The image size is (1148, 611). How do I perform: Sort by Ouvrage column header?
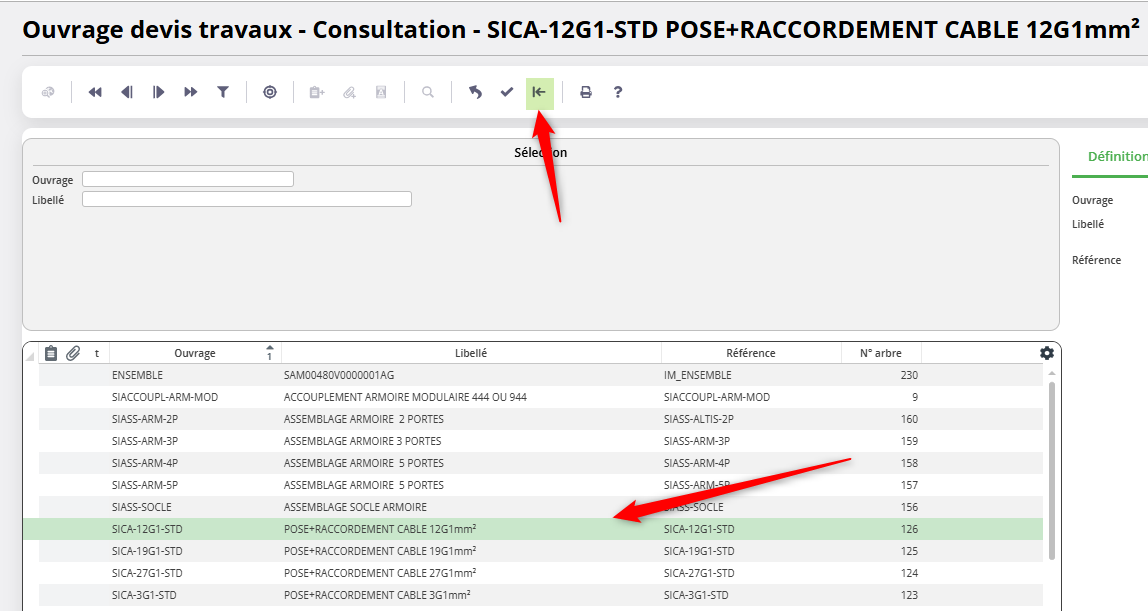195,353
